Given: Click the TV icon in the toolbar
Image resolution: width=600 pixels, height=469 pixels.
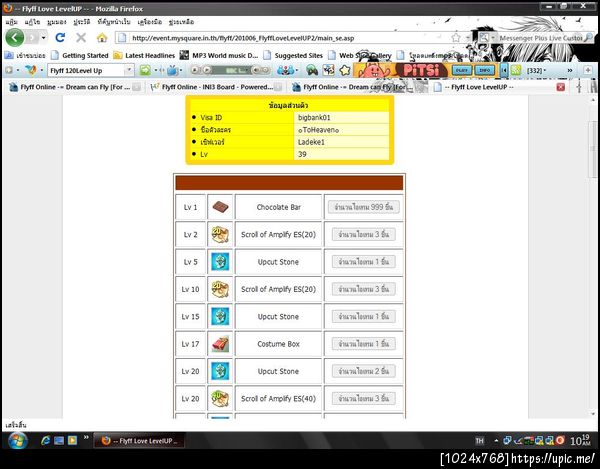Looking at the screenshot, I should [173, 70].
